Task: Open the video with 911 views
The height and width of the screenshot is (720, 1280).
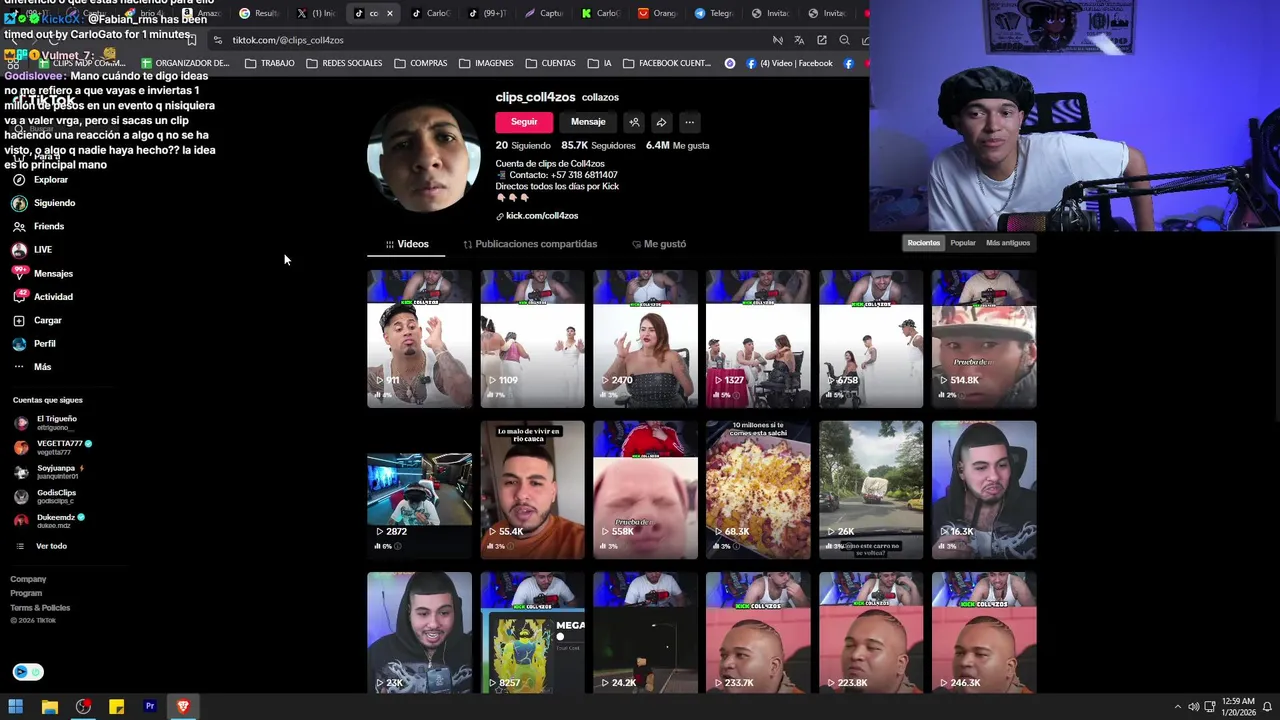Action: [419, 339]
